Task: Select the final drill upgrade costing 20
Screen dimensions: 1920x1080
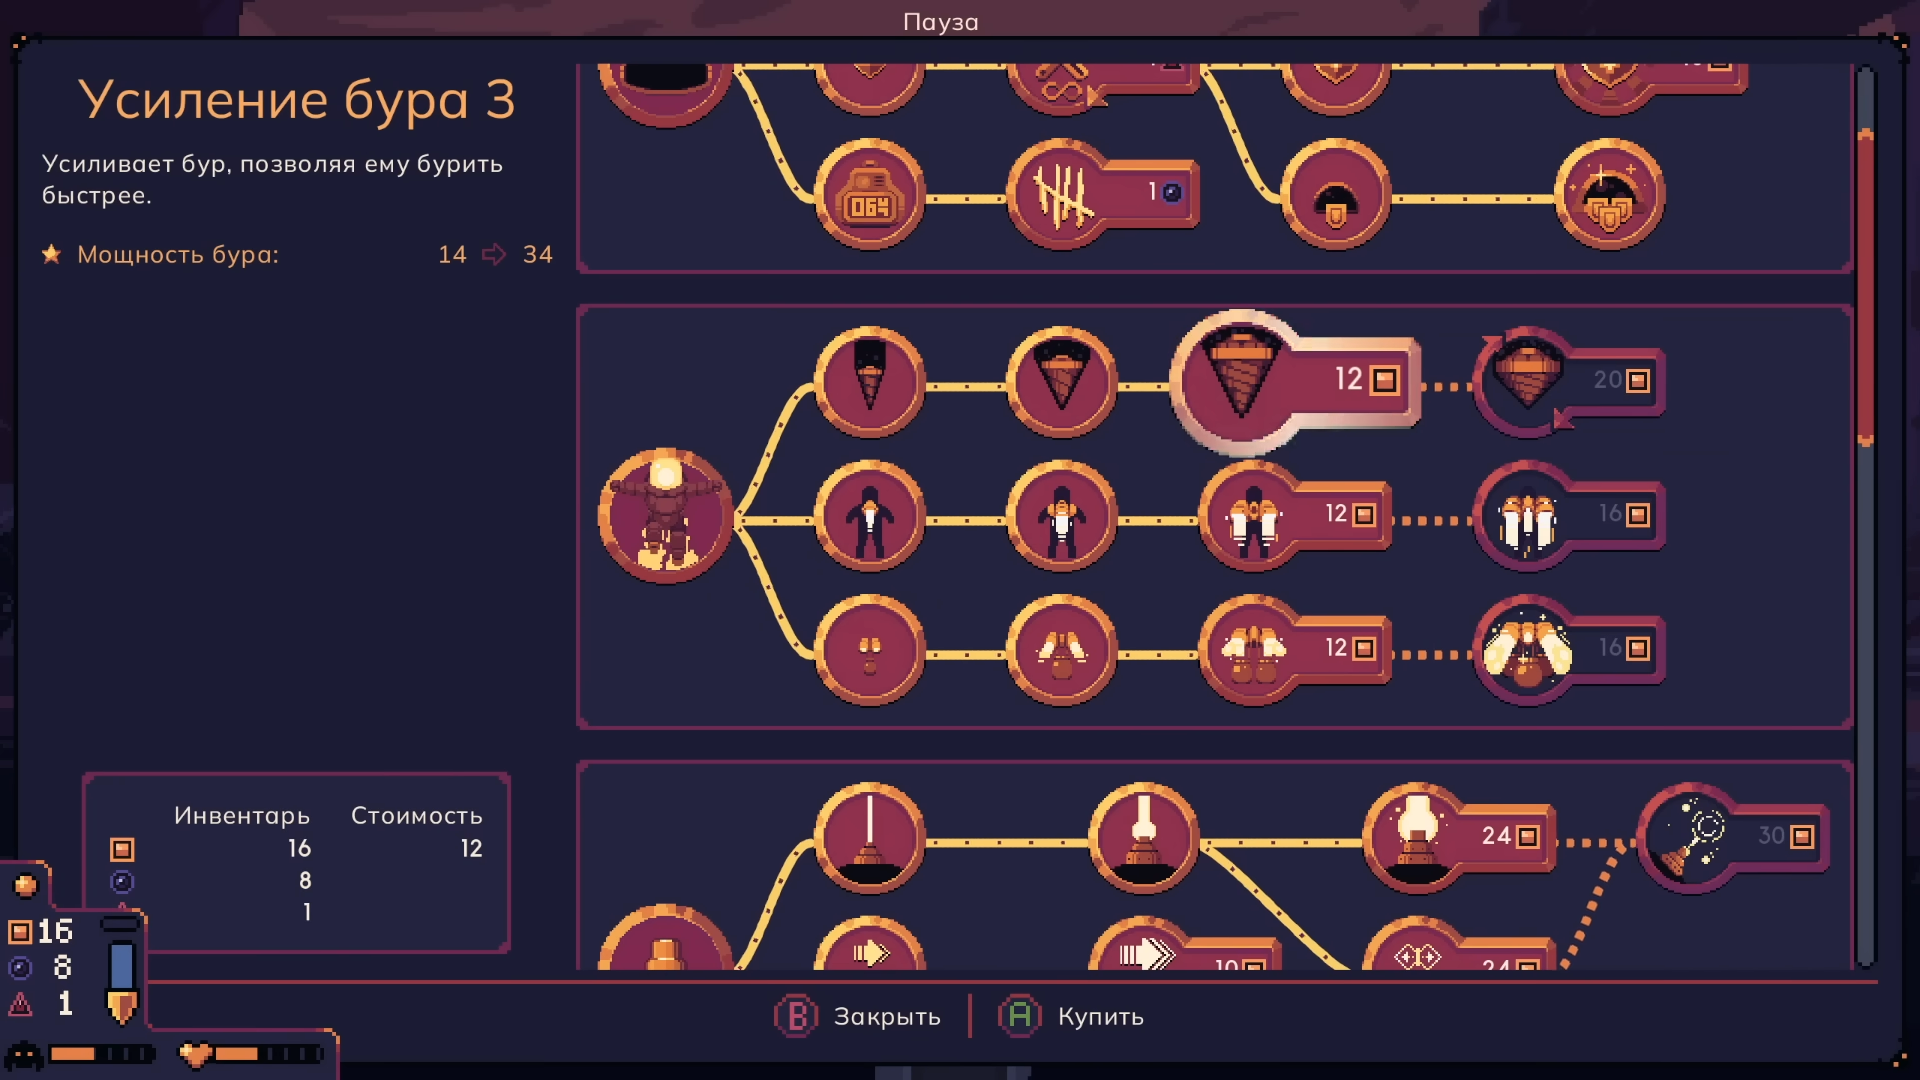Action: coord(1570,381)
